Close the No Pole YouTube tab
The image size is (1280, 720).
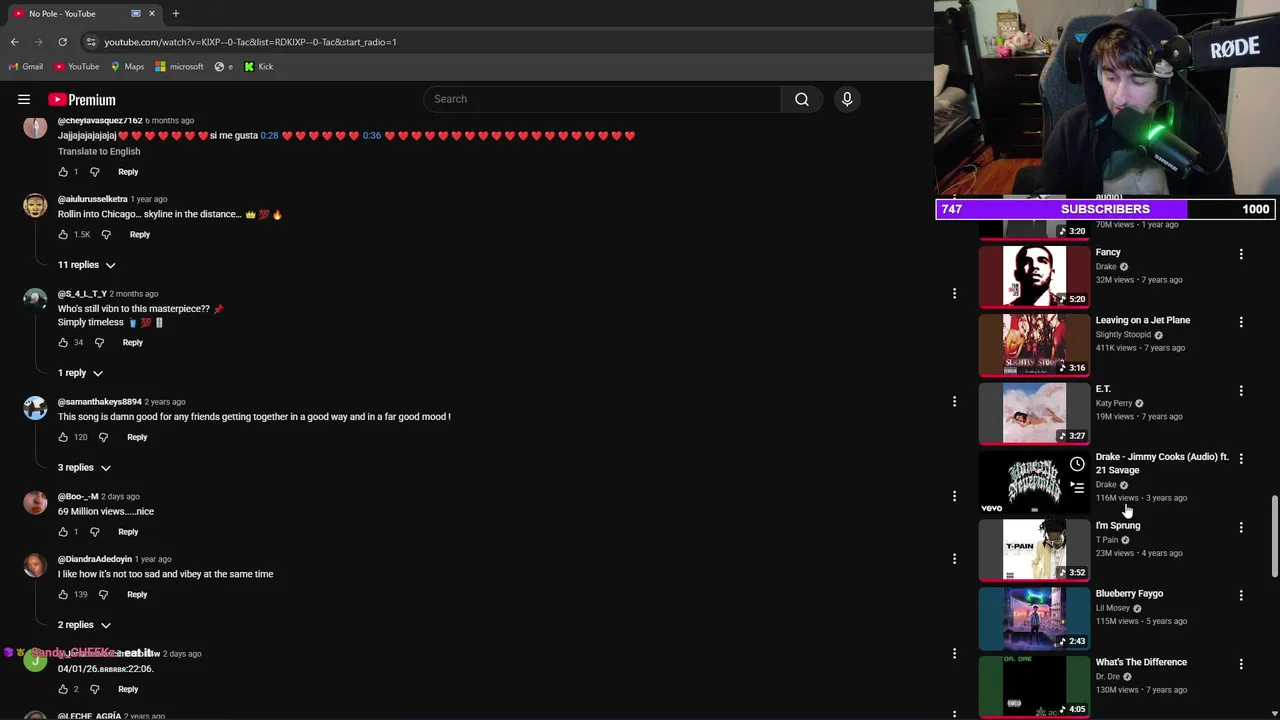point(152,13)
